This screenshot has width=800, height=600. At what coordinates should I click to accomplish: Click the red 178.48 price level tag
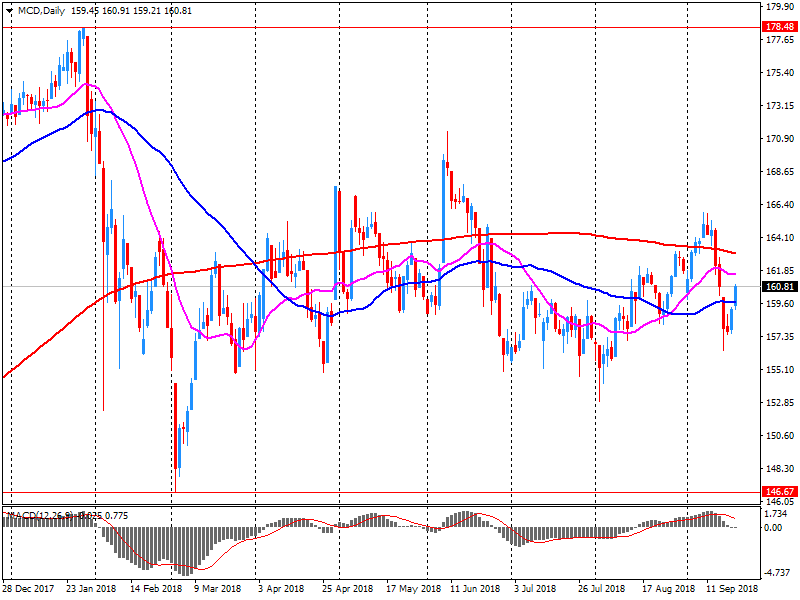778,27
